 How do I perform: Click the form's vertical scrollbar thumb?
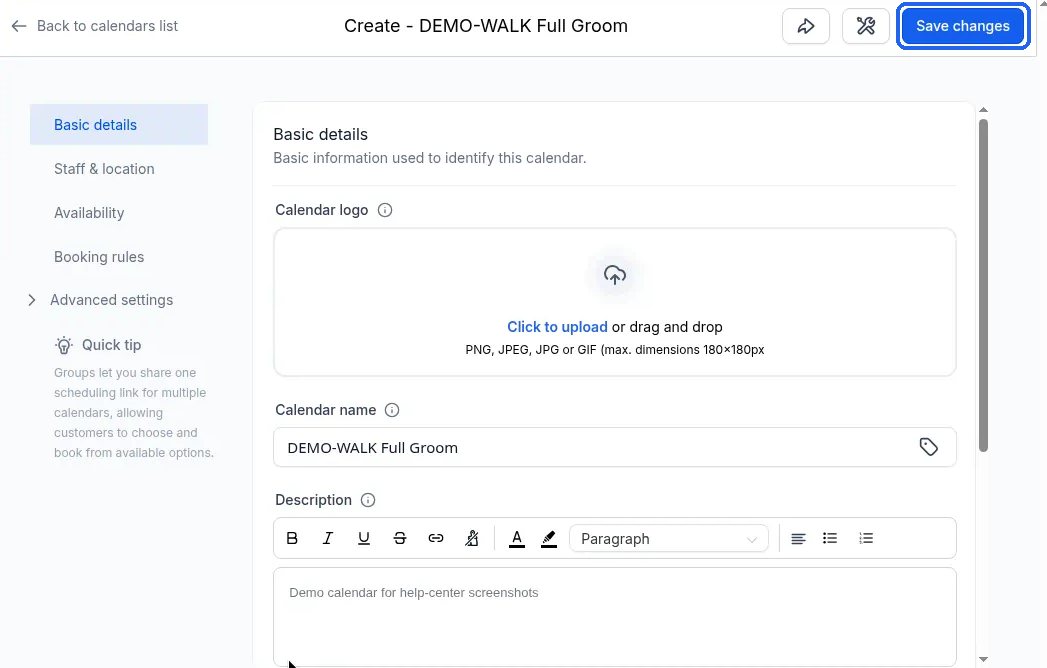pos(983,286)
